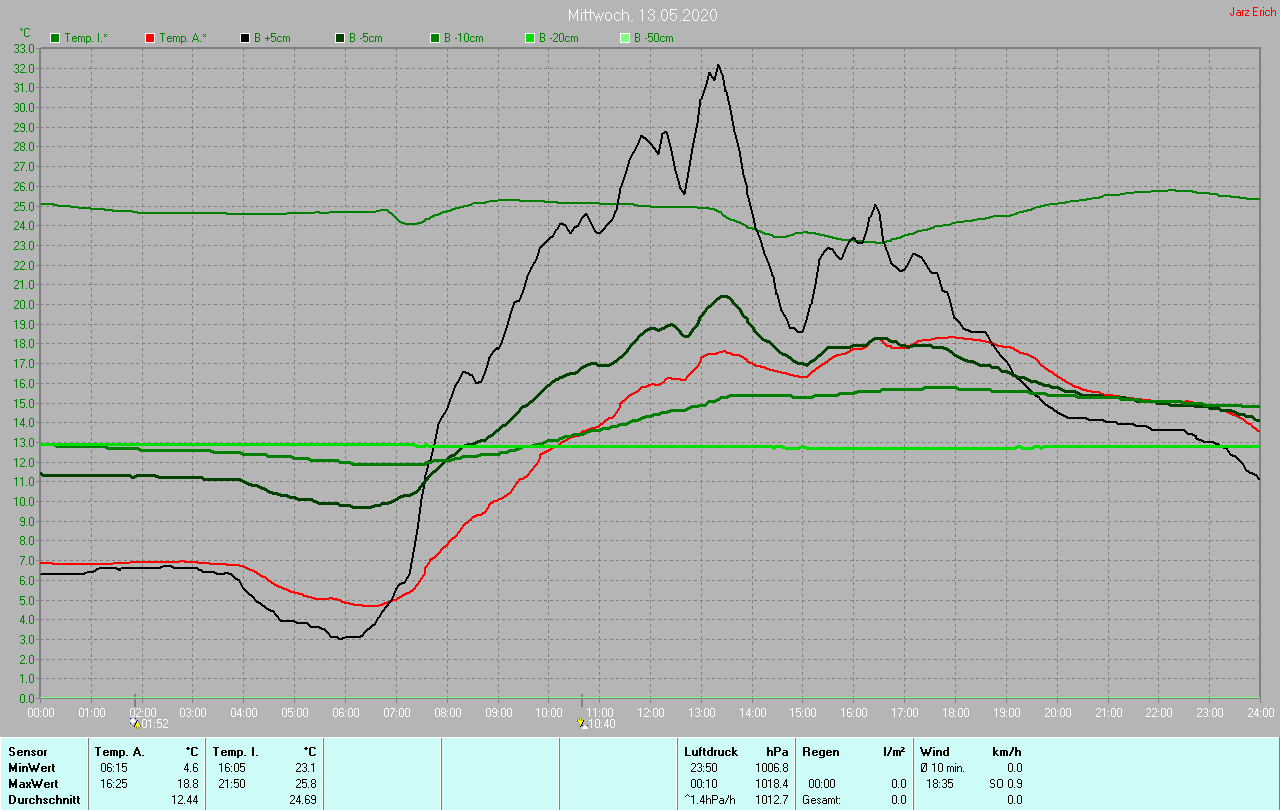Image resolution: width=1280 pixels, height=810 pixels.
Task: Click the 18:00 label on time axis
Action: [956, 712]
